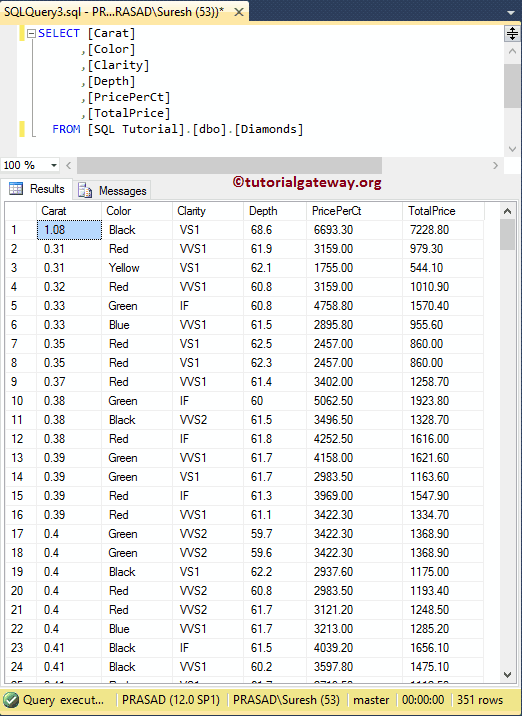The width and height of the screenshot is (522, 716).
Task: Select the TotalPrice column header
Action: click(x=443, y=211)
